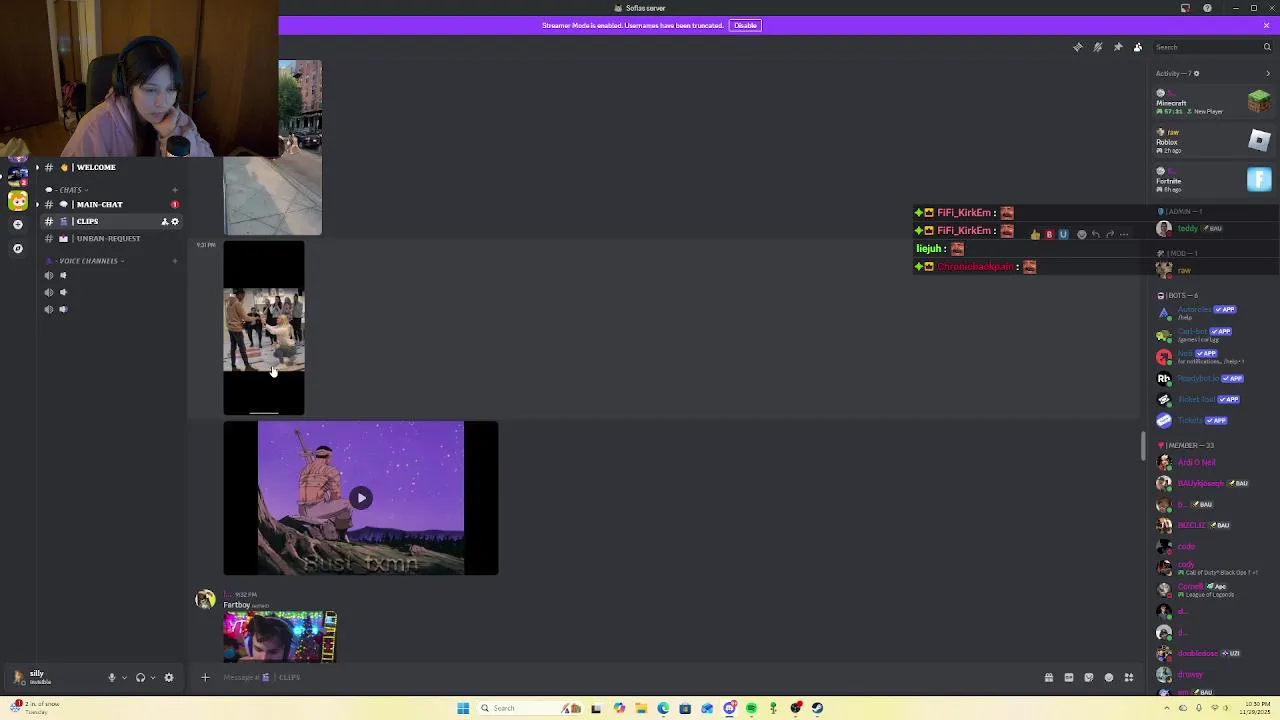The image size is (1280, 720).
Task: Add a channel to the CHATS category
Action: (x=174, y=190)
